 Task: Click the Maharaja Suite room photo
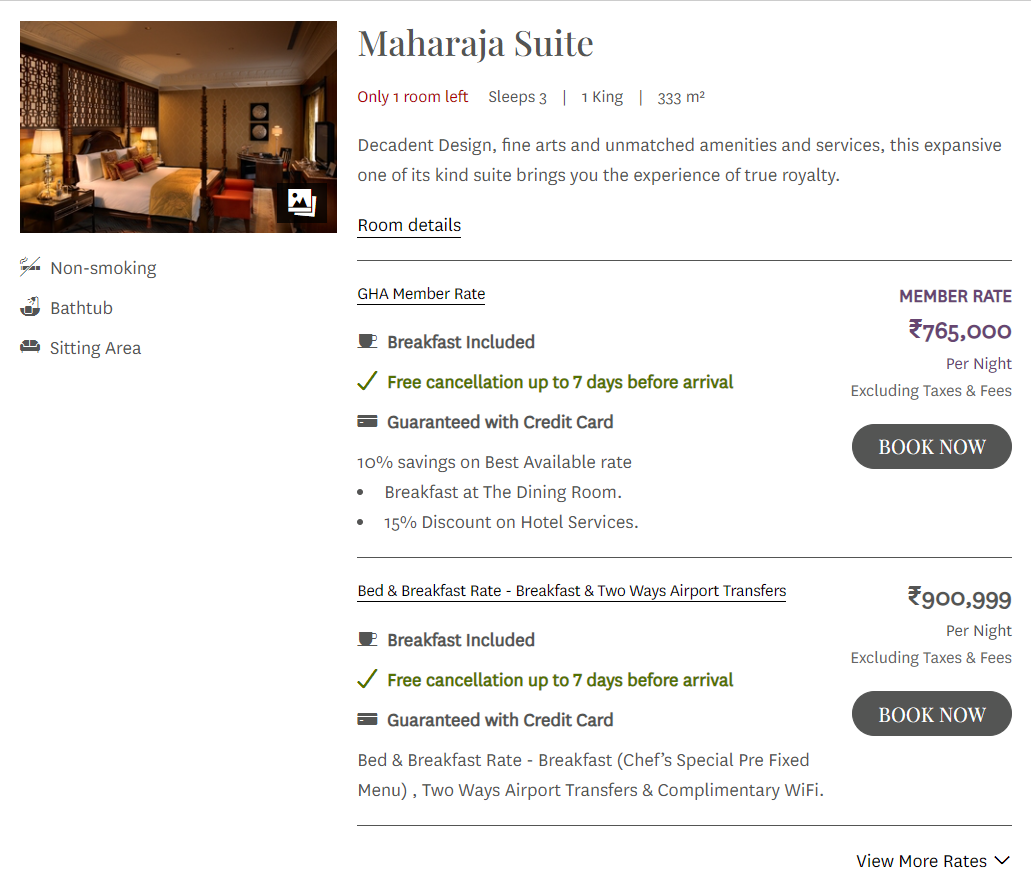(x=178, y=127)
